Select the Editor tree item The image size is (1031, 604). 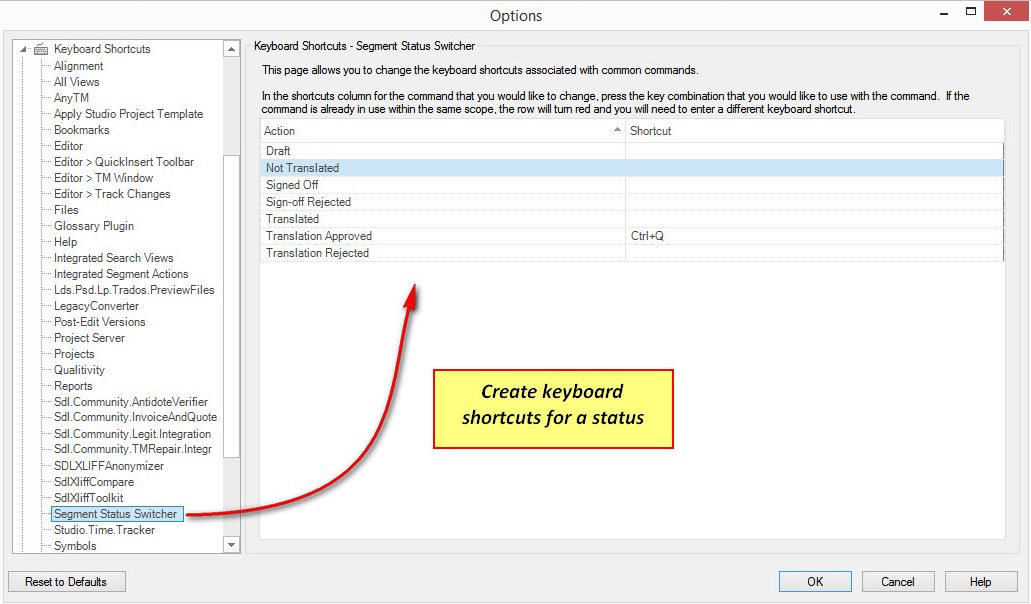(x=68, y=146)
